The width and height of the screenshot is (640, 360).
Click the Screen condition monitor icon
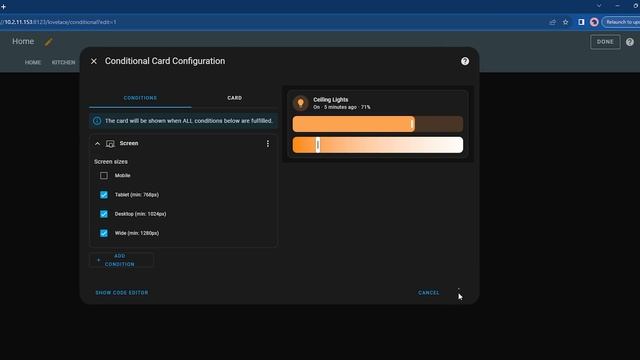click(x=110, y=144)
